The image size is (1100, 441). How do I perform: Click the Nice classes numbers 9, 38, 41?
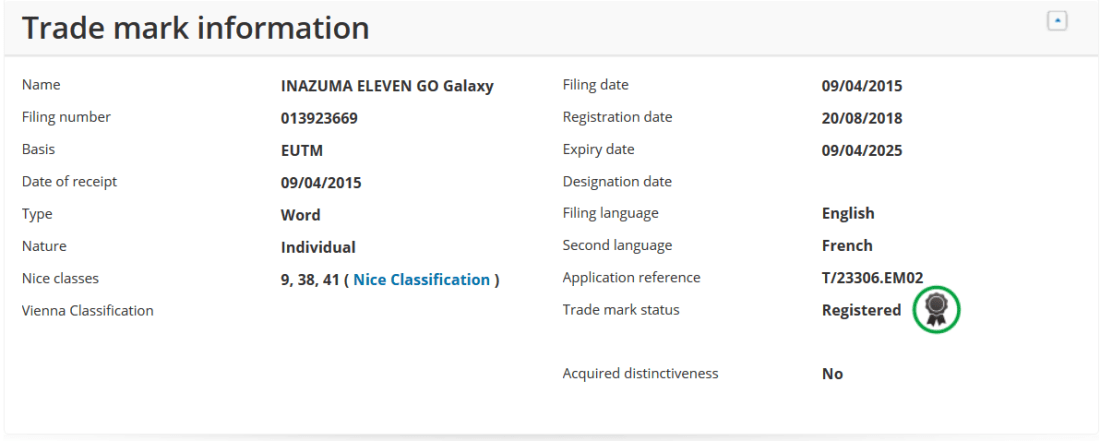tap(310, 280)
